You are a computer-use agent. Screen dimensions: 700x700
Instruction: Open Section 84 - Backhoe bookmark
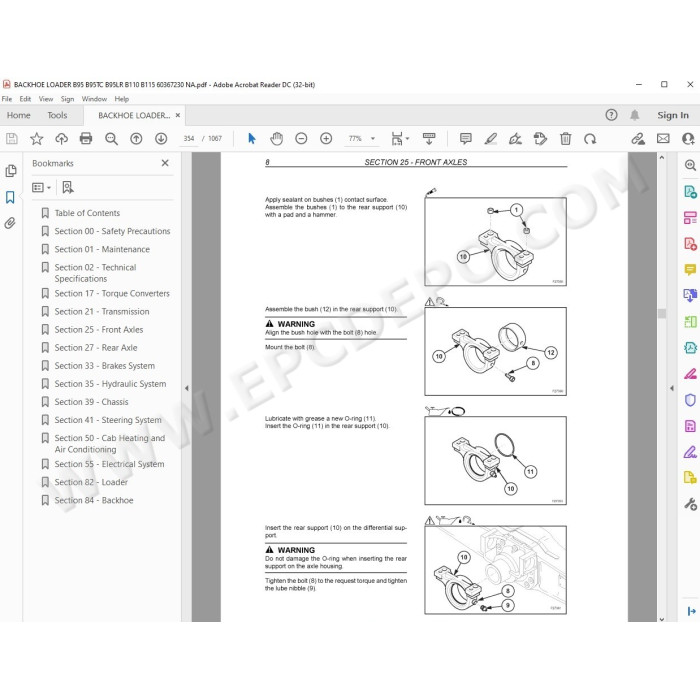pyautogui.click(x=94, y=500)
